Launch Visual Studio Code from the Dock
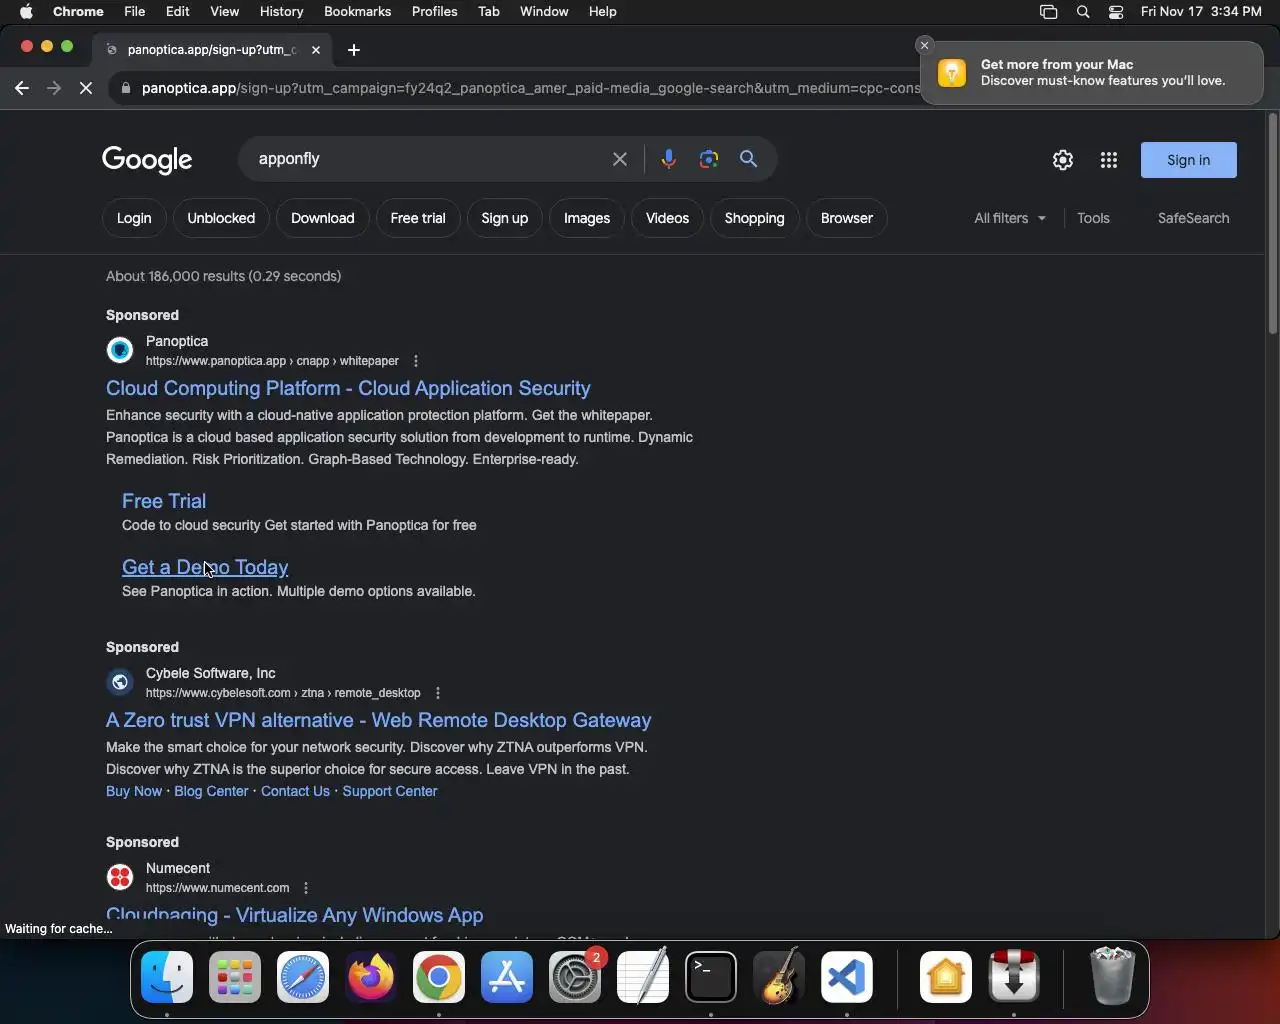 tap(847, 977)
